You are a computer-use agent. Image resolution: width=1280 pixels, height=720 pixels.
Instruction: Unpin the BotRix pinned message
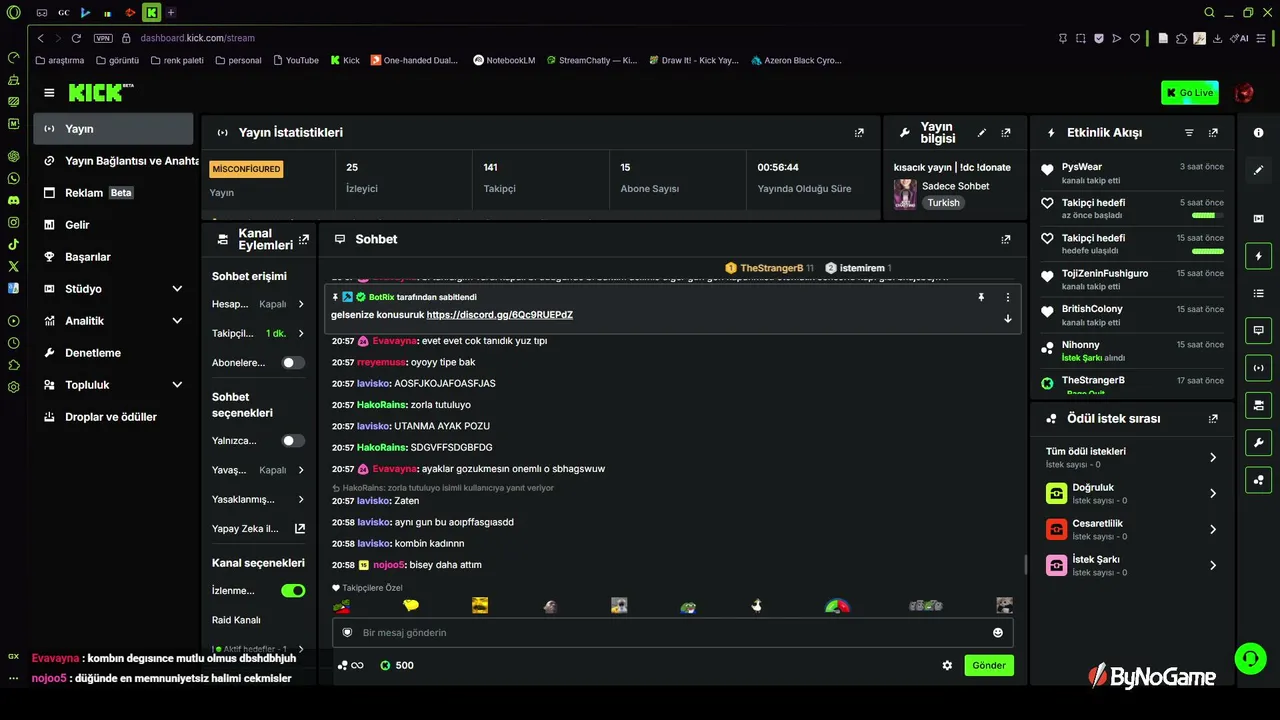[981, 297]
